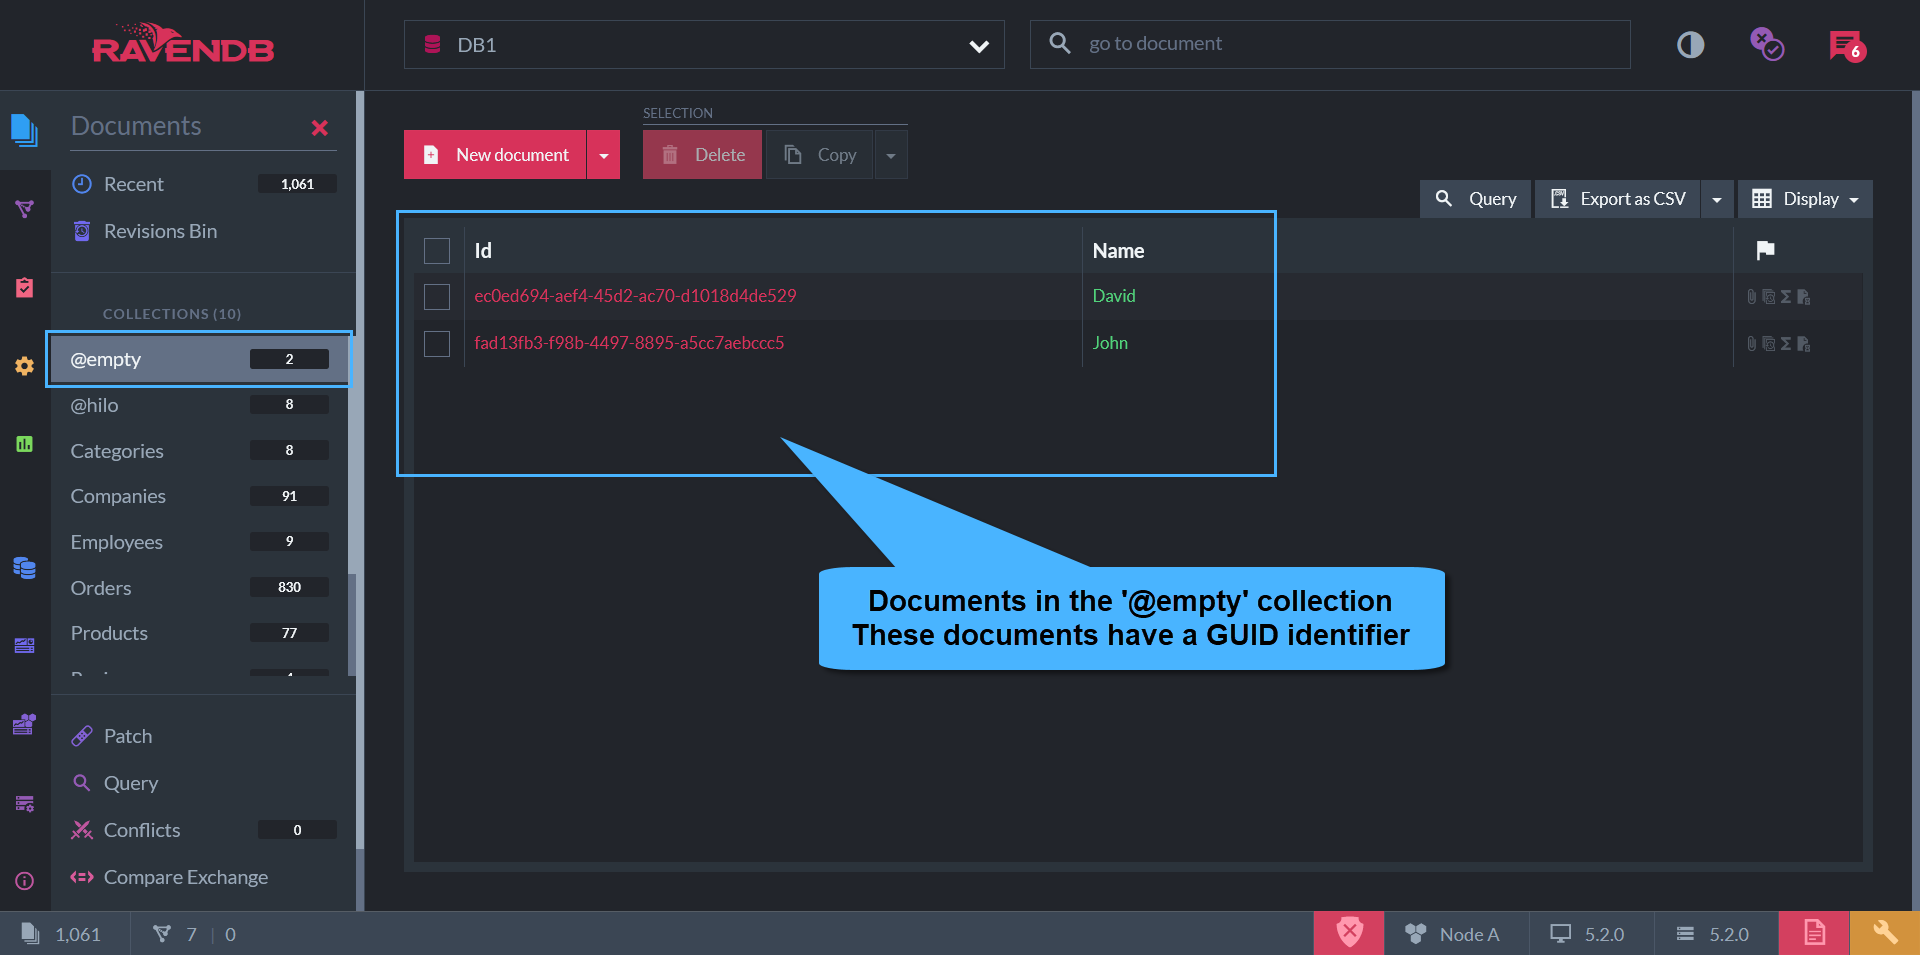Click the red document icon in status bar

[1814, 933]
